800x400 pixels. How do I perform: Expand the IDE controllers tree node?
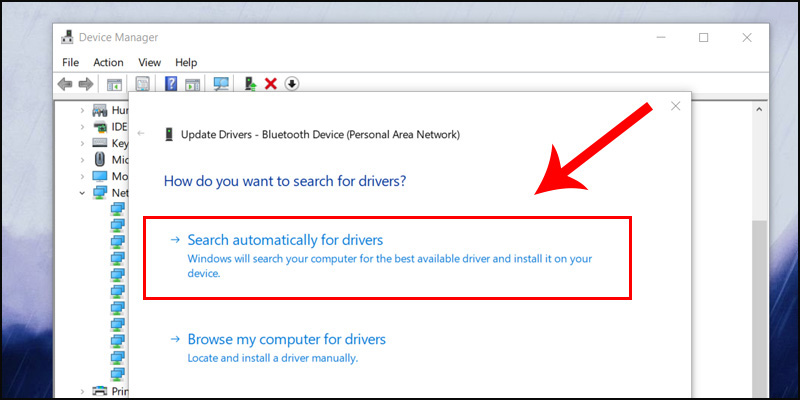click(x=82, y=127)
